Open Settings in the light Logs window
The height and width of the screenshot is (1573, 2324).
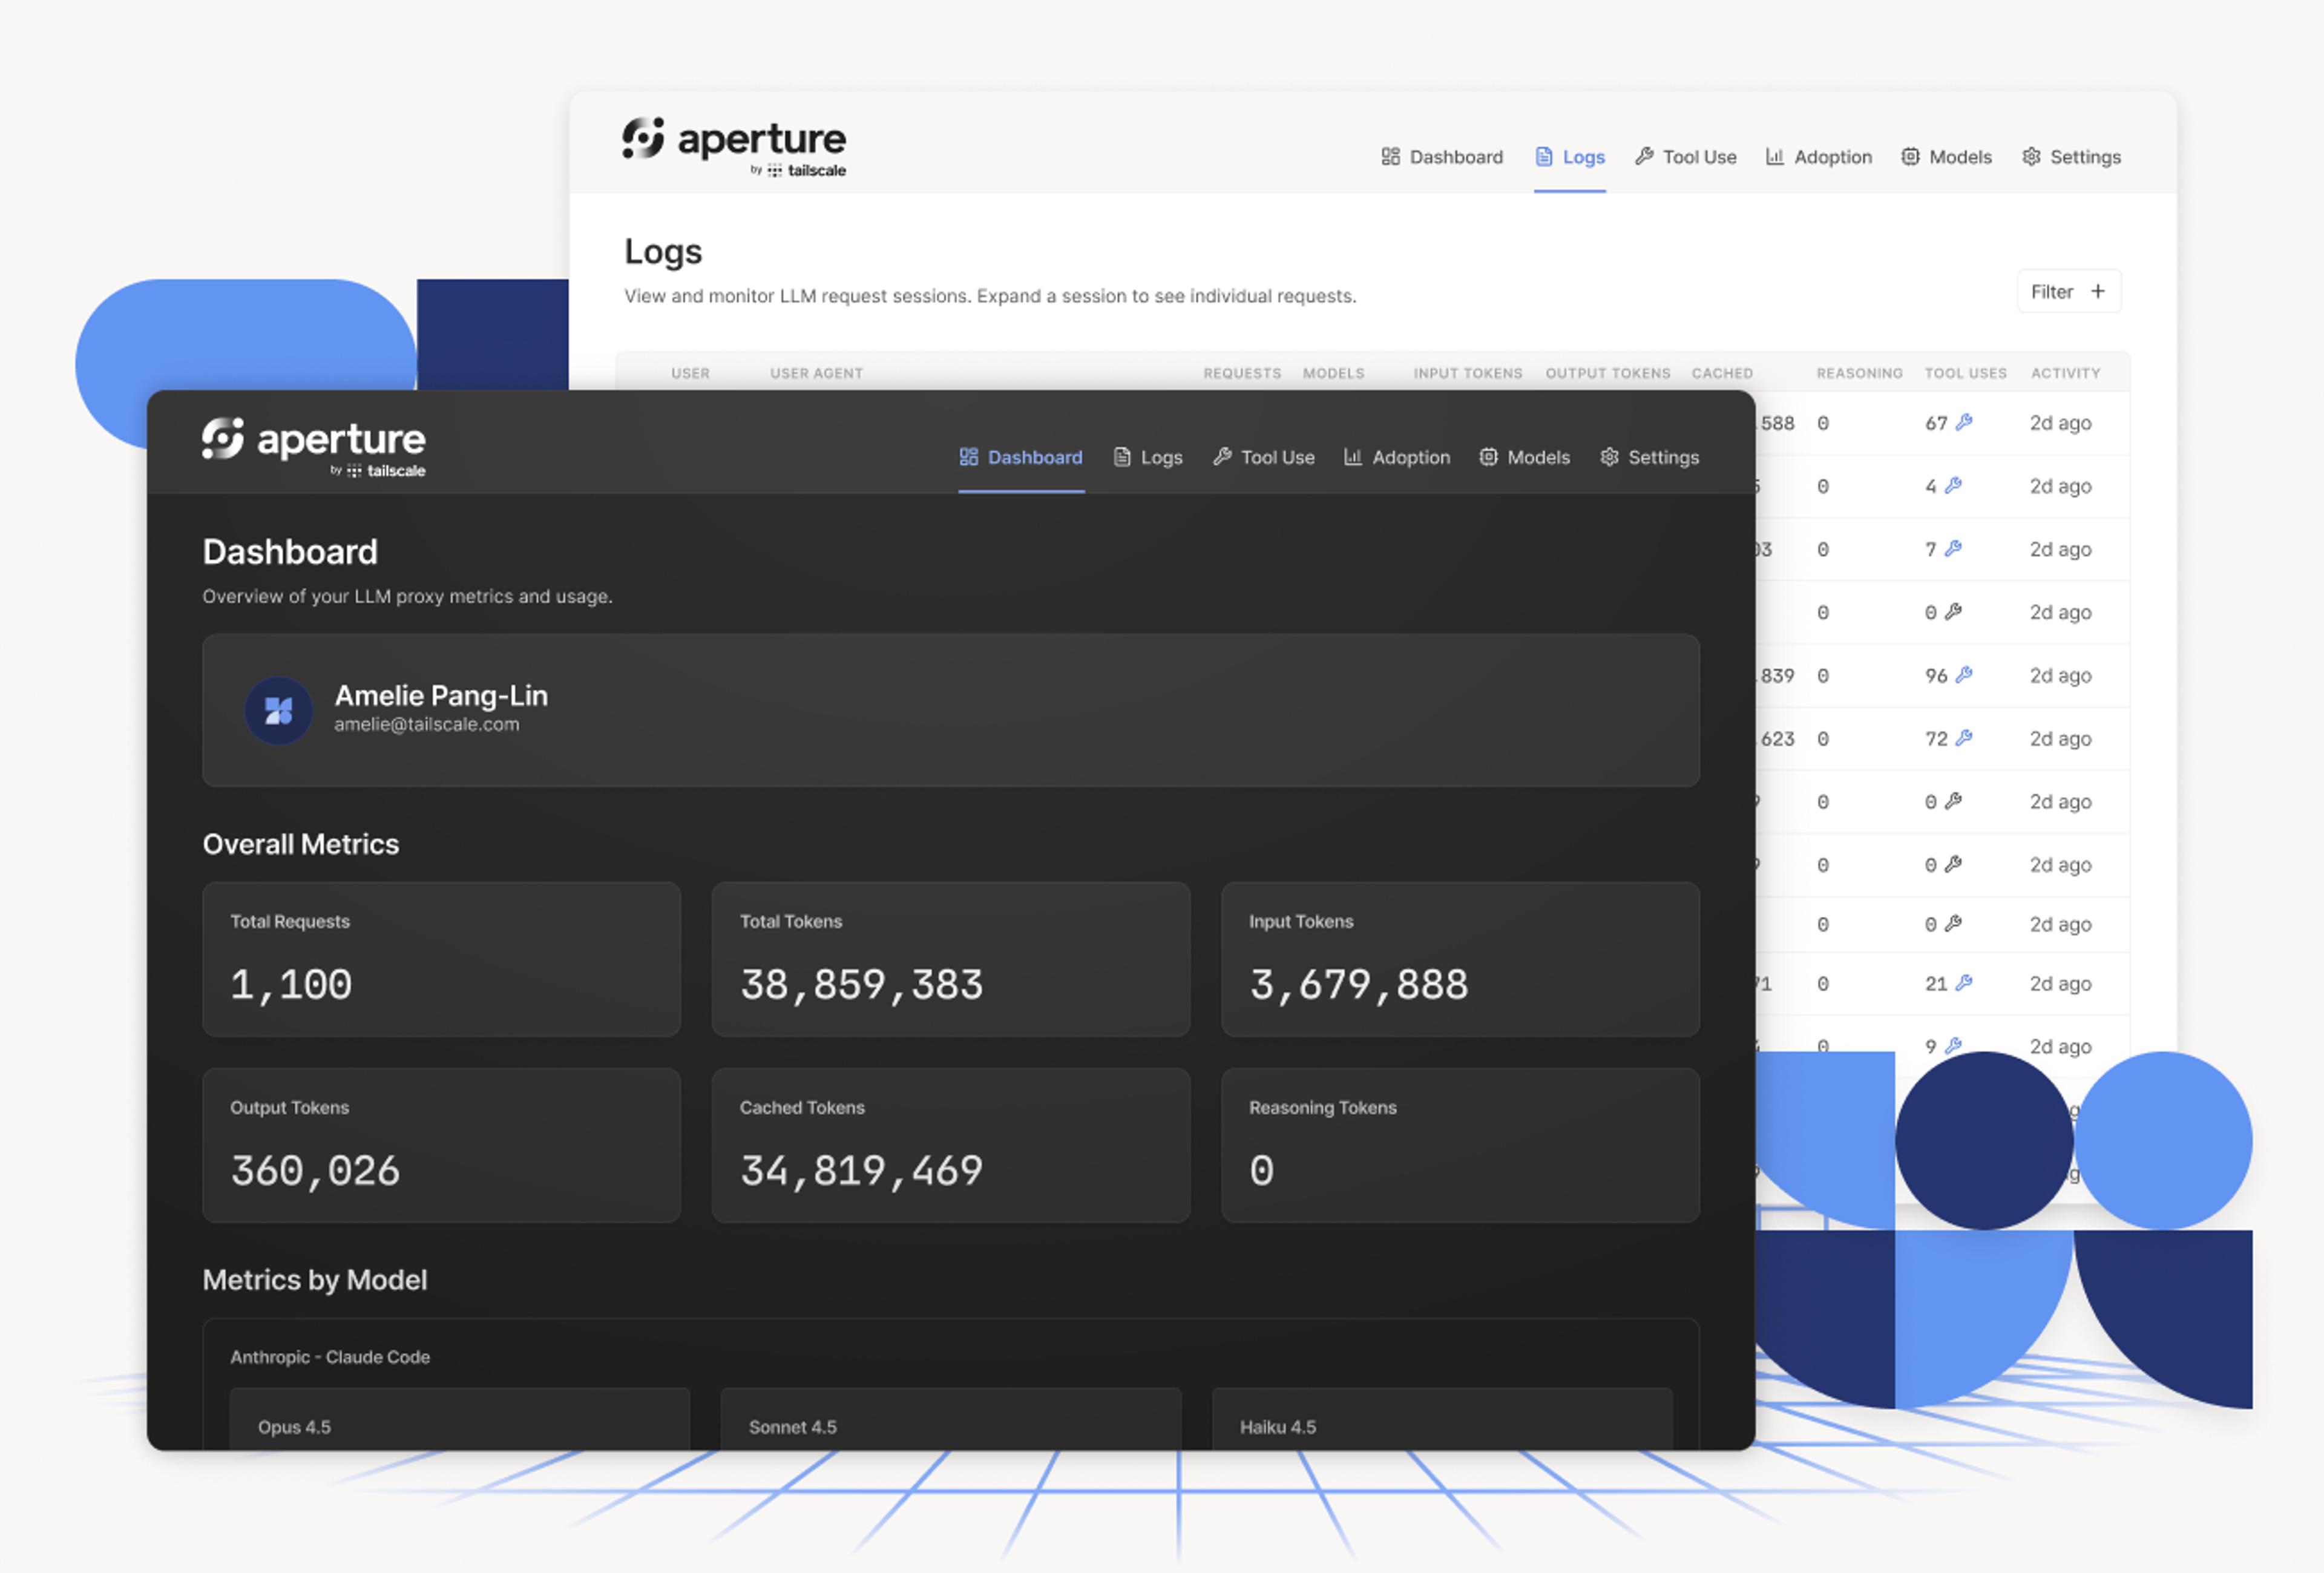(2072, 157)
